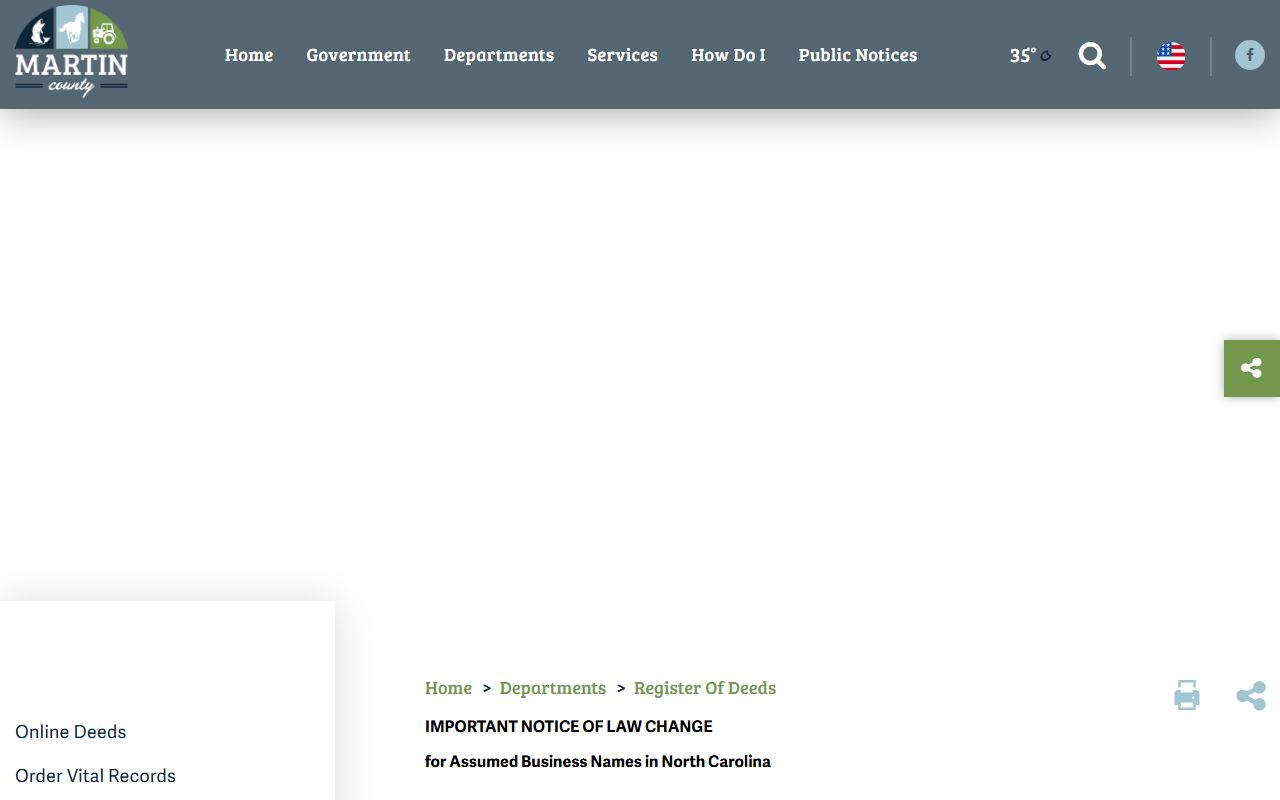
Task: Print the page with printer icon
Action: (x=1187, y=695)
